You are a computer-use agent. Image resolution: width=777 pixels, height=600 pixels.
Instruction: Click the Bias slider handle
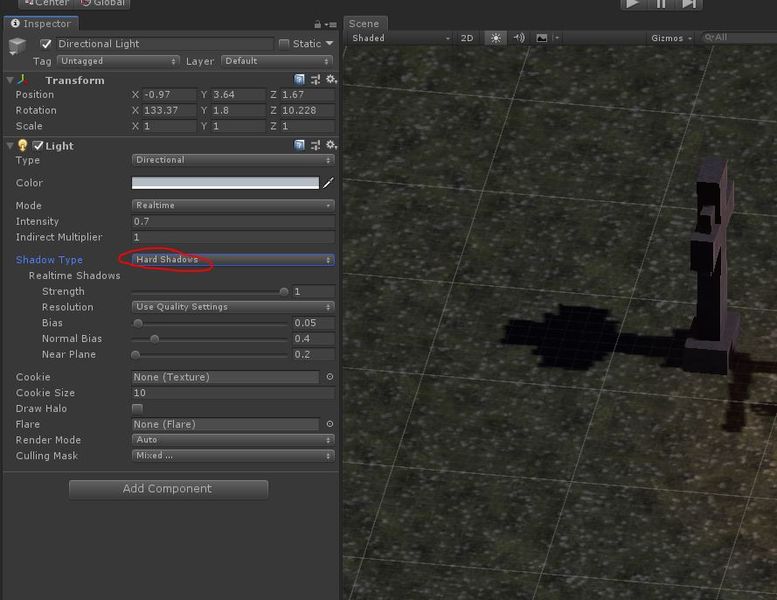[x=138, y=323]
